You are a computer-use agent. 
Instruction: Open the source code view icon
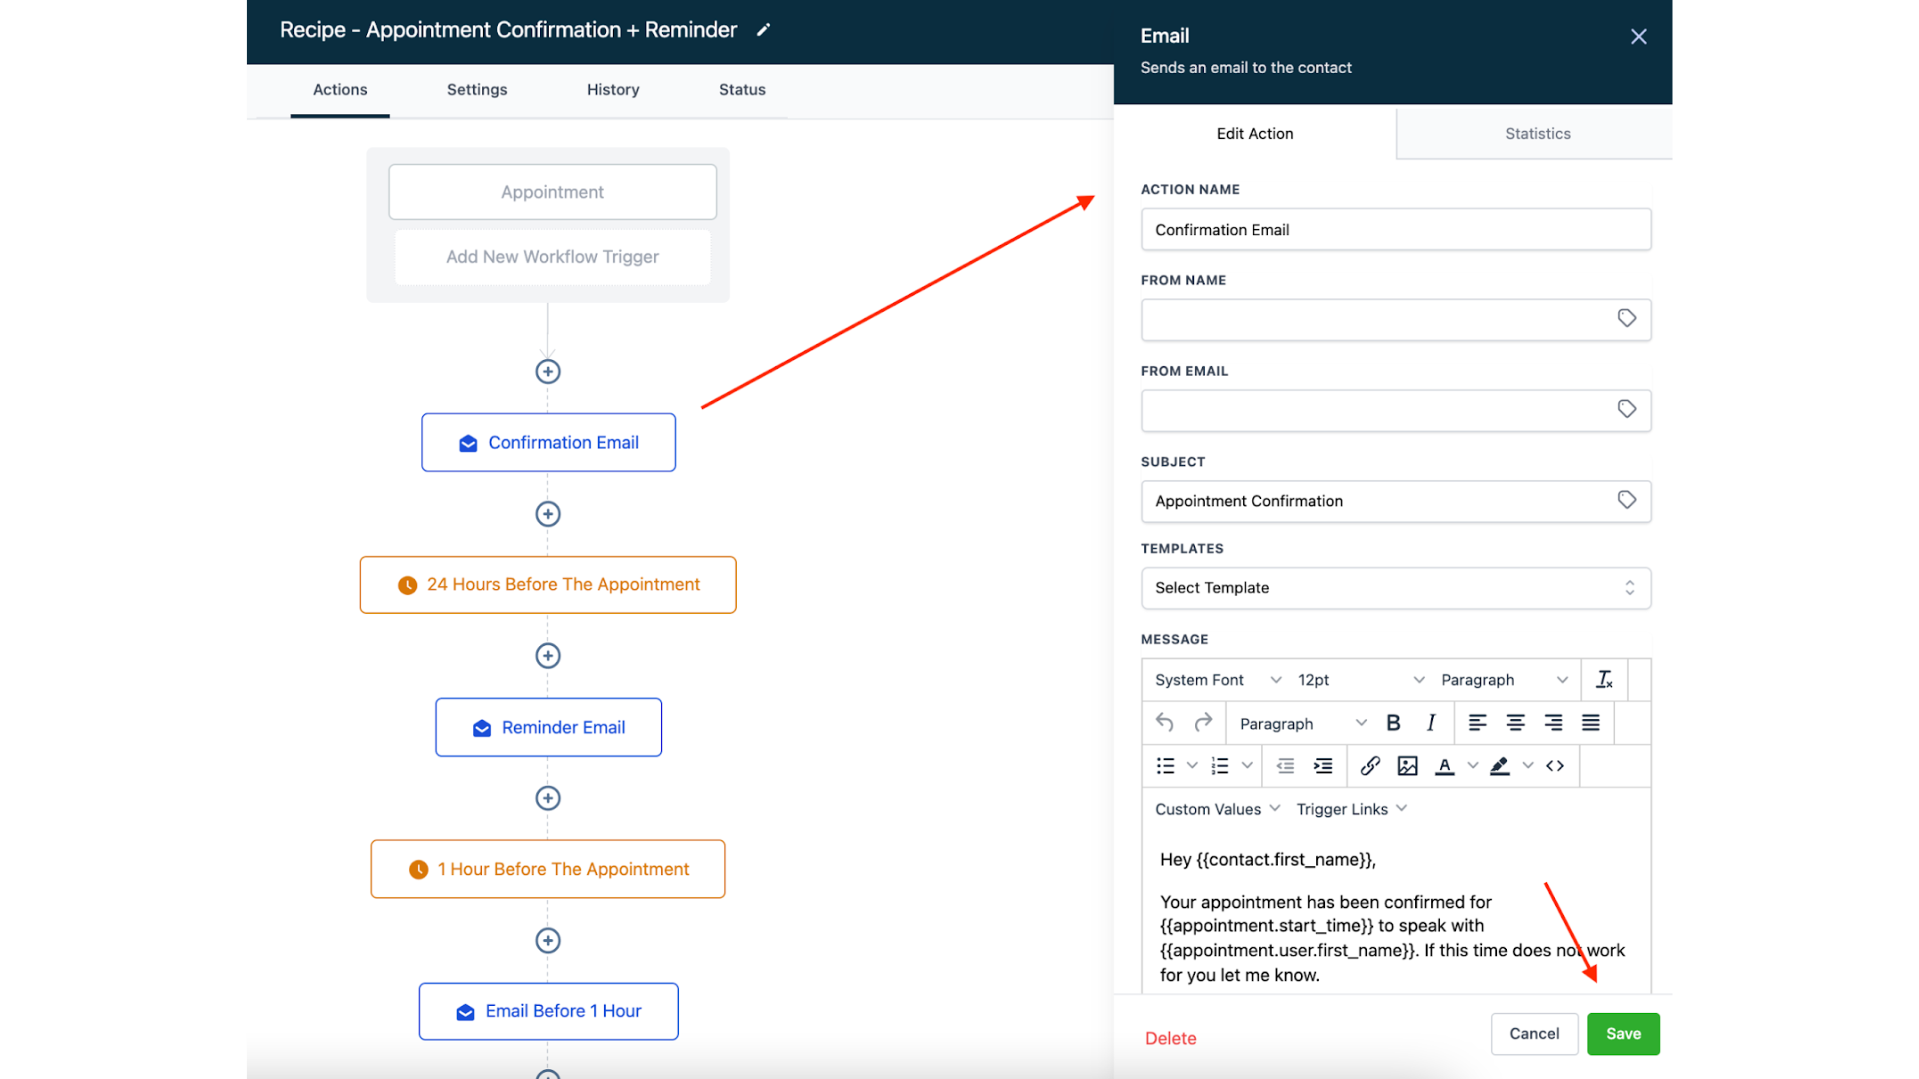pos(1555,766)
